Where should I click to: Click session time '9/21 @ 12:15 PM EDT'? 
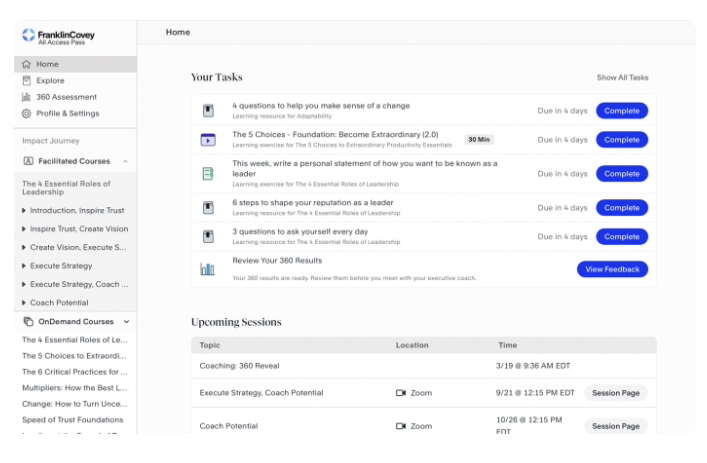[535, 393]
